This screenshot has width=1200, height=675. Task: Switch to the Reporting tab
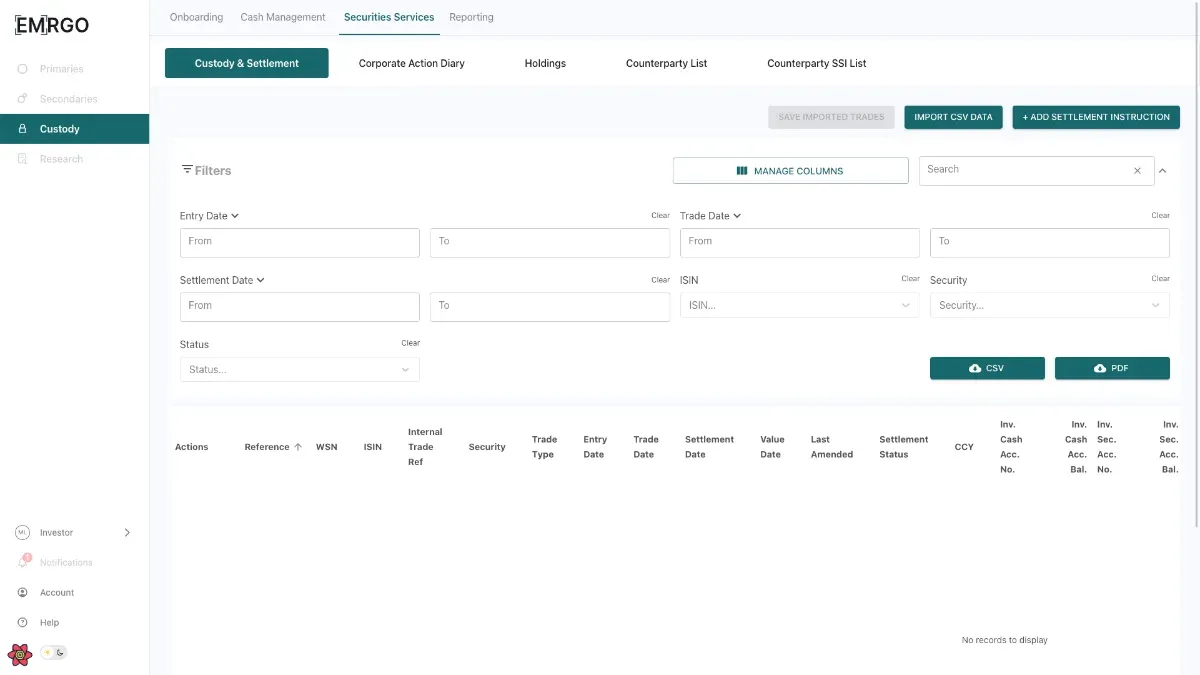click(x=471, y=17)
